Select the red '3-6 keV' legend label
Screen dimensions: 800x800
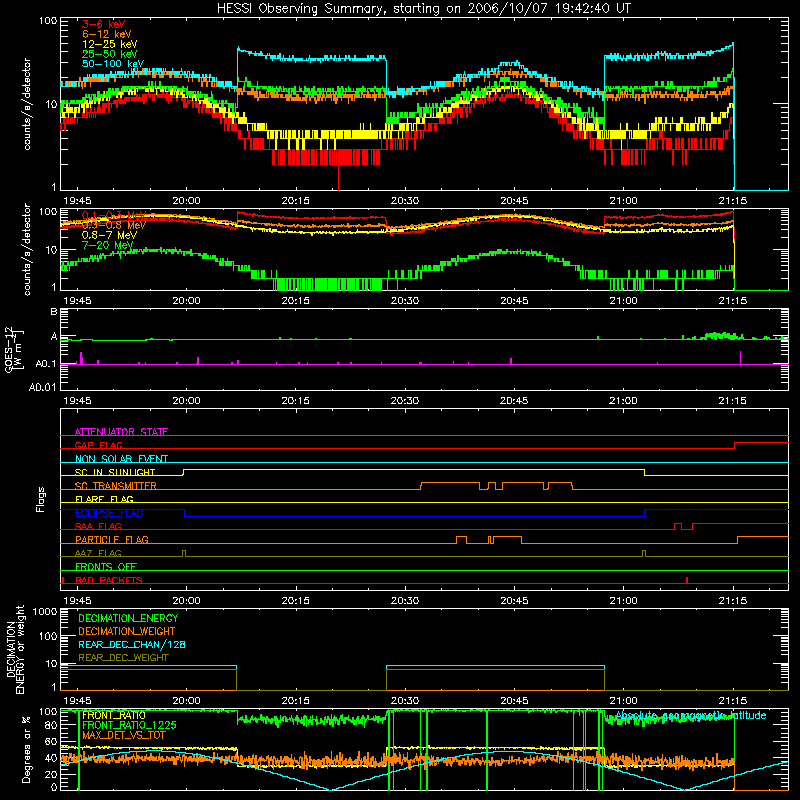(x=104, y=24)
